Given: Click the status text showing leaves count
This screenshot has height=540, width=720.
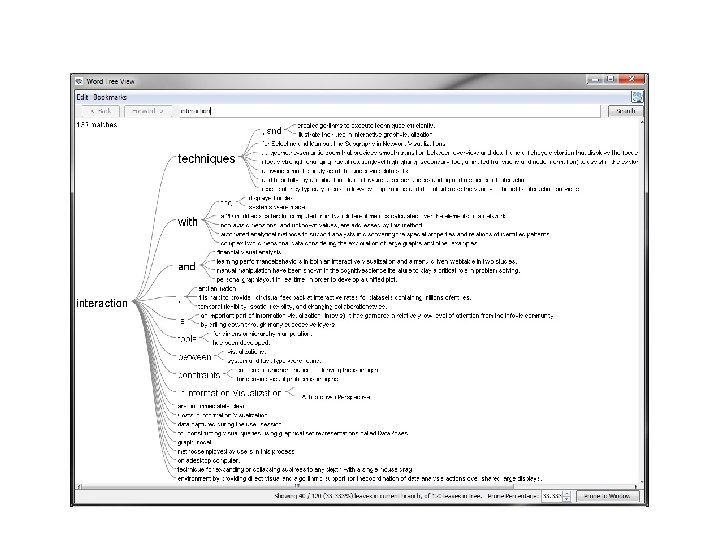Looking at the screenshot, I should [378, 496].
